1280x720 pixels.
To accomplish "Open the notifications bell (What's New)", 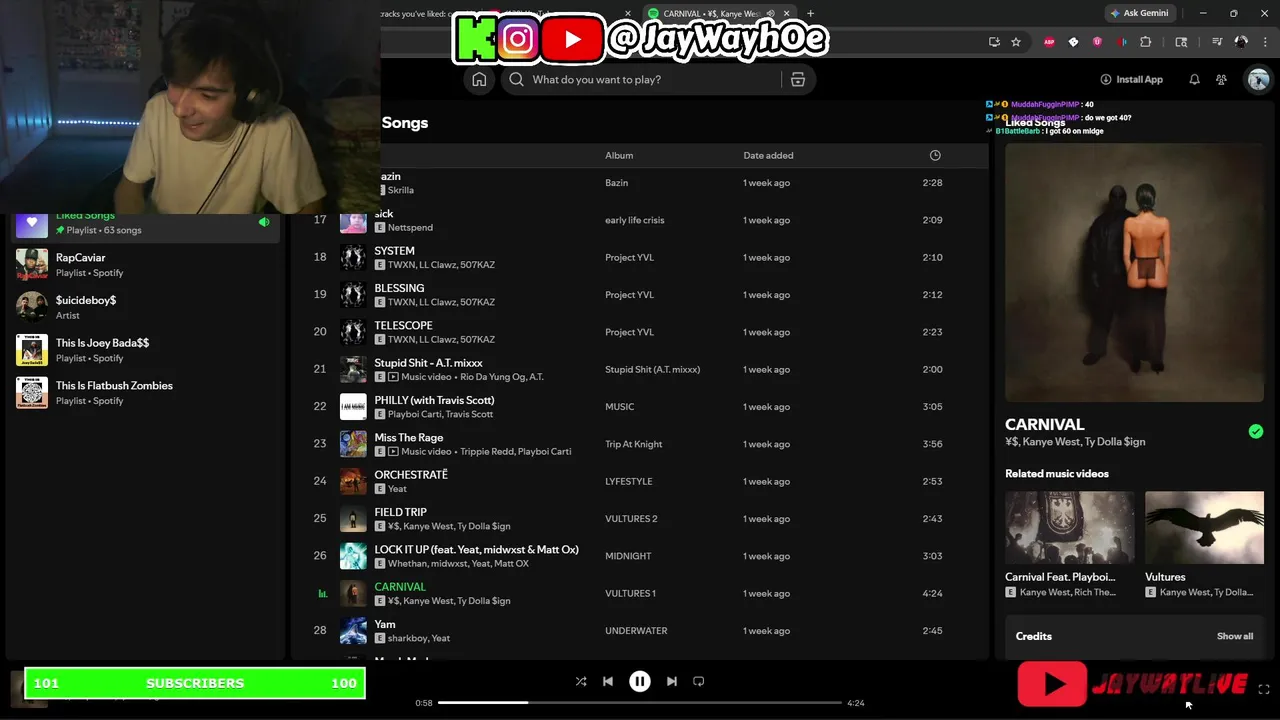I will click(1194, 80).
